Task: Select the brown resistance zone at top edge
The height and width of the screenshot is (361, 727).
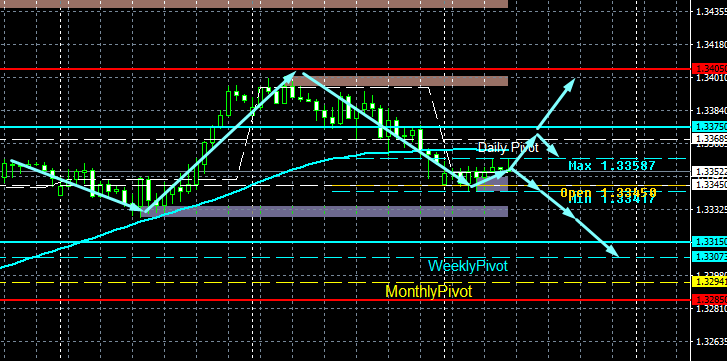Action: click(254, 4)
